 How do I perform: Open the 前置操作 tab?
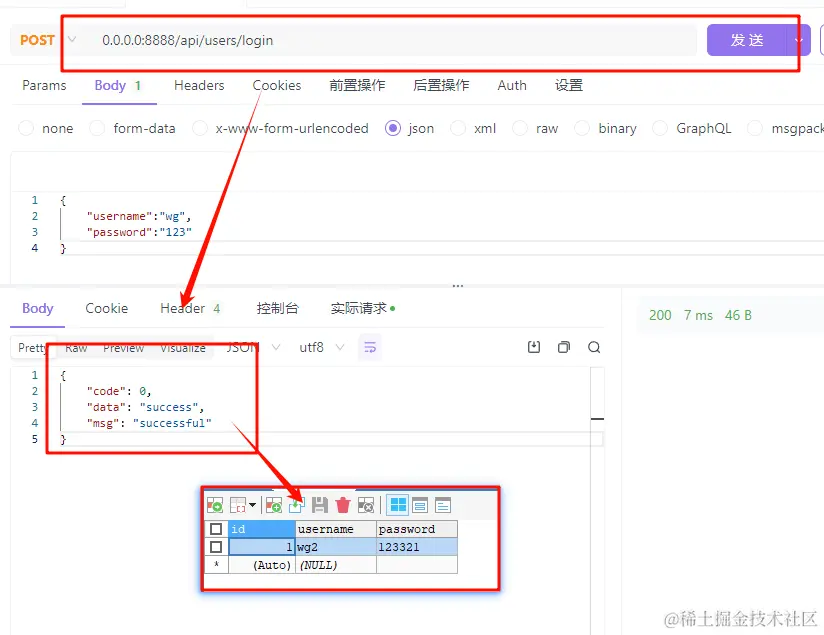pos(357,85)
